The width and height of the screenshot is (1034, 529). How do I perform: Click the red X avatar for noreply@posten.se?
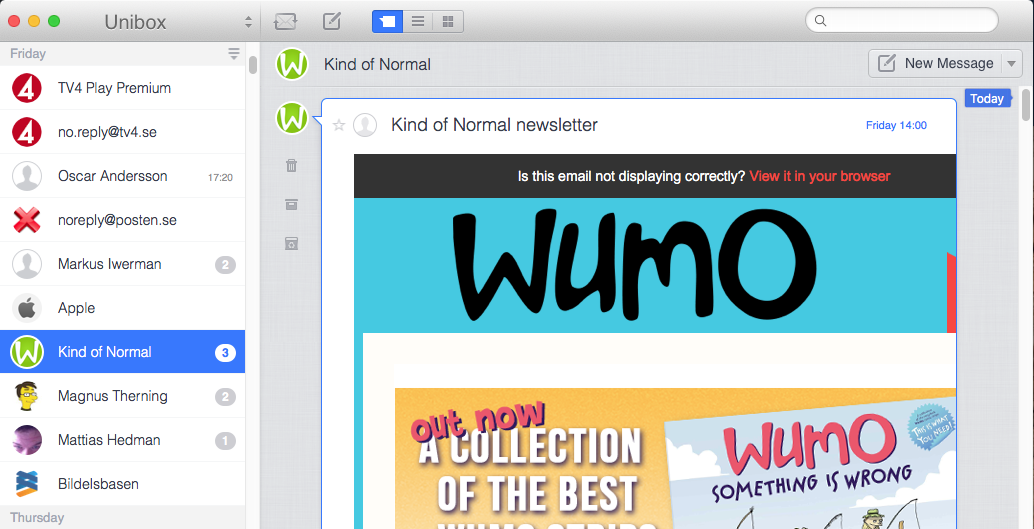27,220
